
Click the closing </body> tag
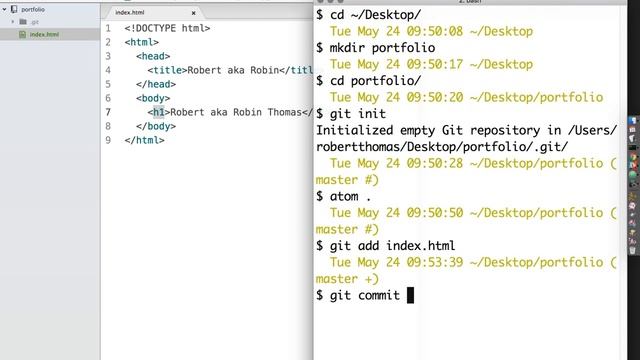[x=156, y=127]
